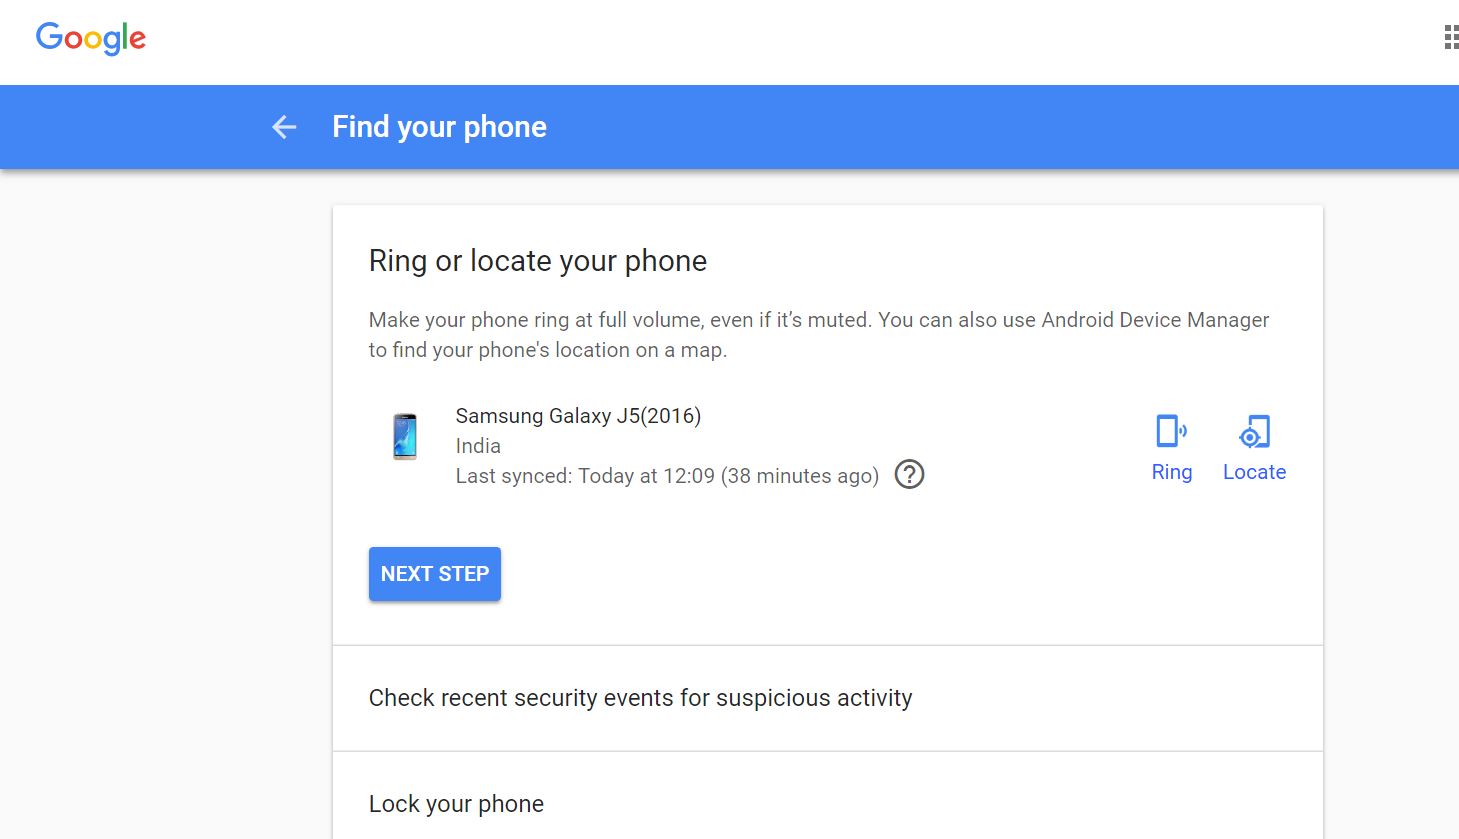Click the back arrow in the blue header
This screenshot has width=1459, height=839.
coord(284,126)
